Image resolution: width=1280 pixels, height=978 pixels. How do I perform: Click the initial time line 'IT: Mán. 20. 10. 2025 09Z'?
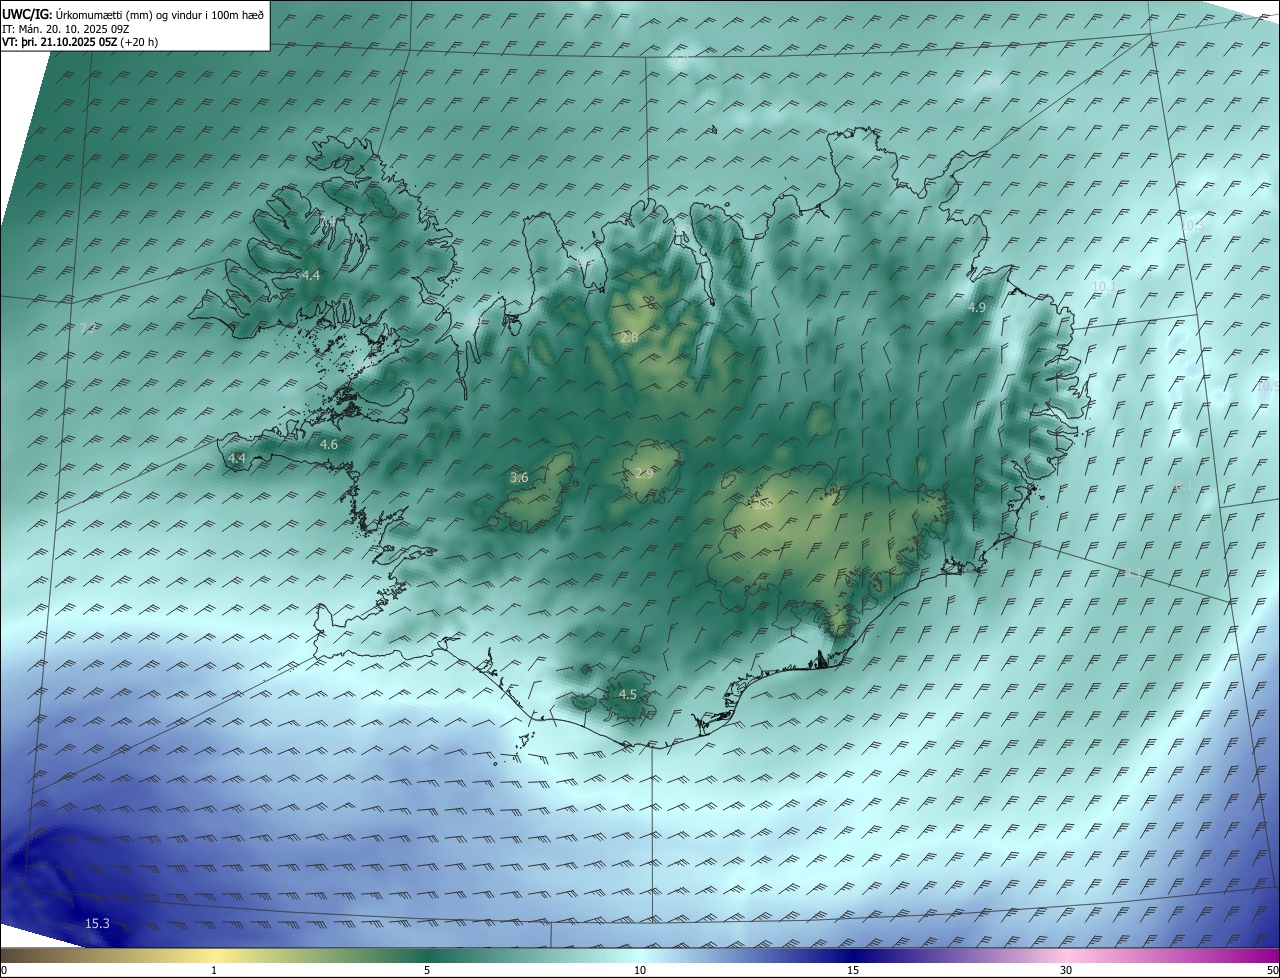click(68, 28)
